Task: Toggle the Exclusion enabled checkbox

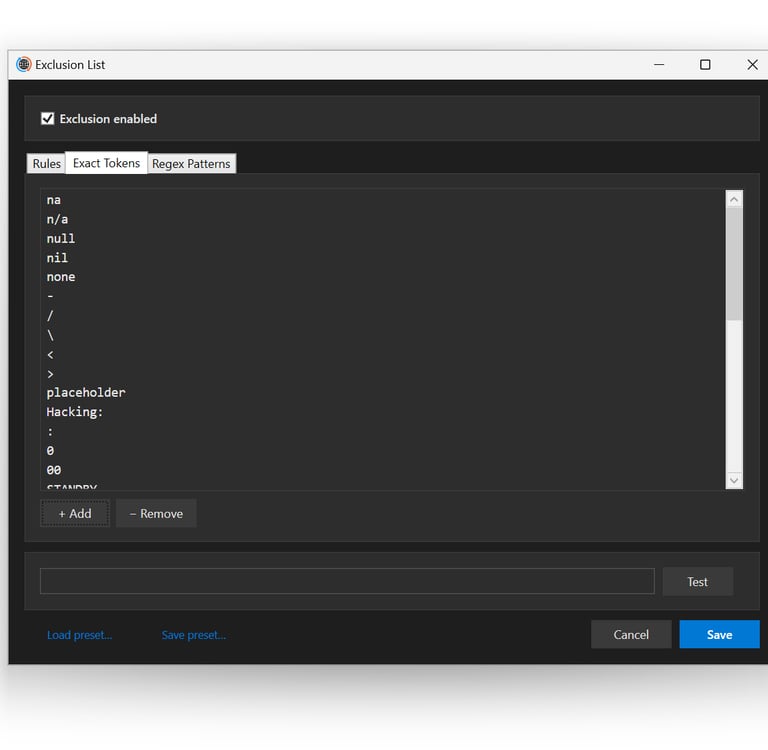Action: [48, 119]
